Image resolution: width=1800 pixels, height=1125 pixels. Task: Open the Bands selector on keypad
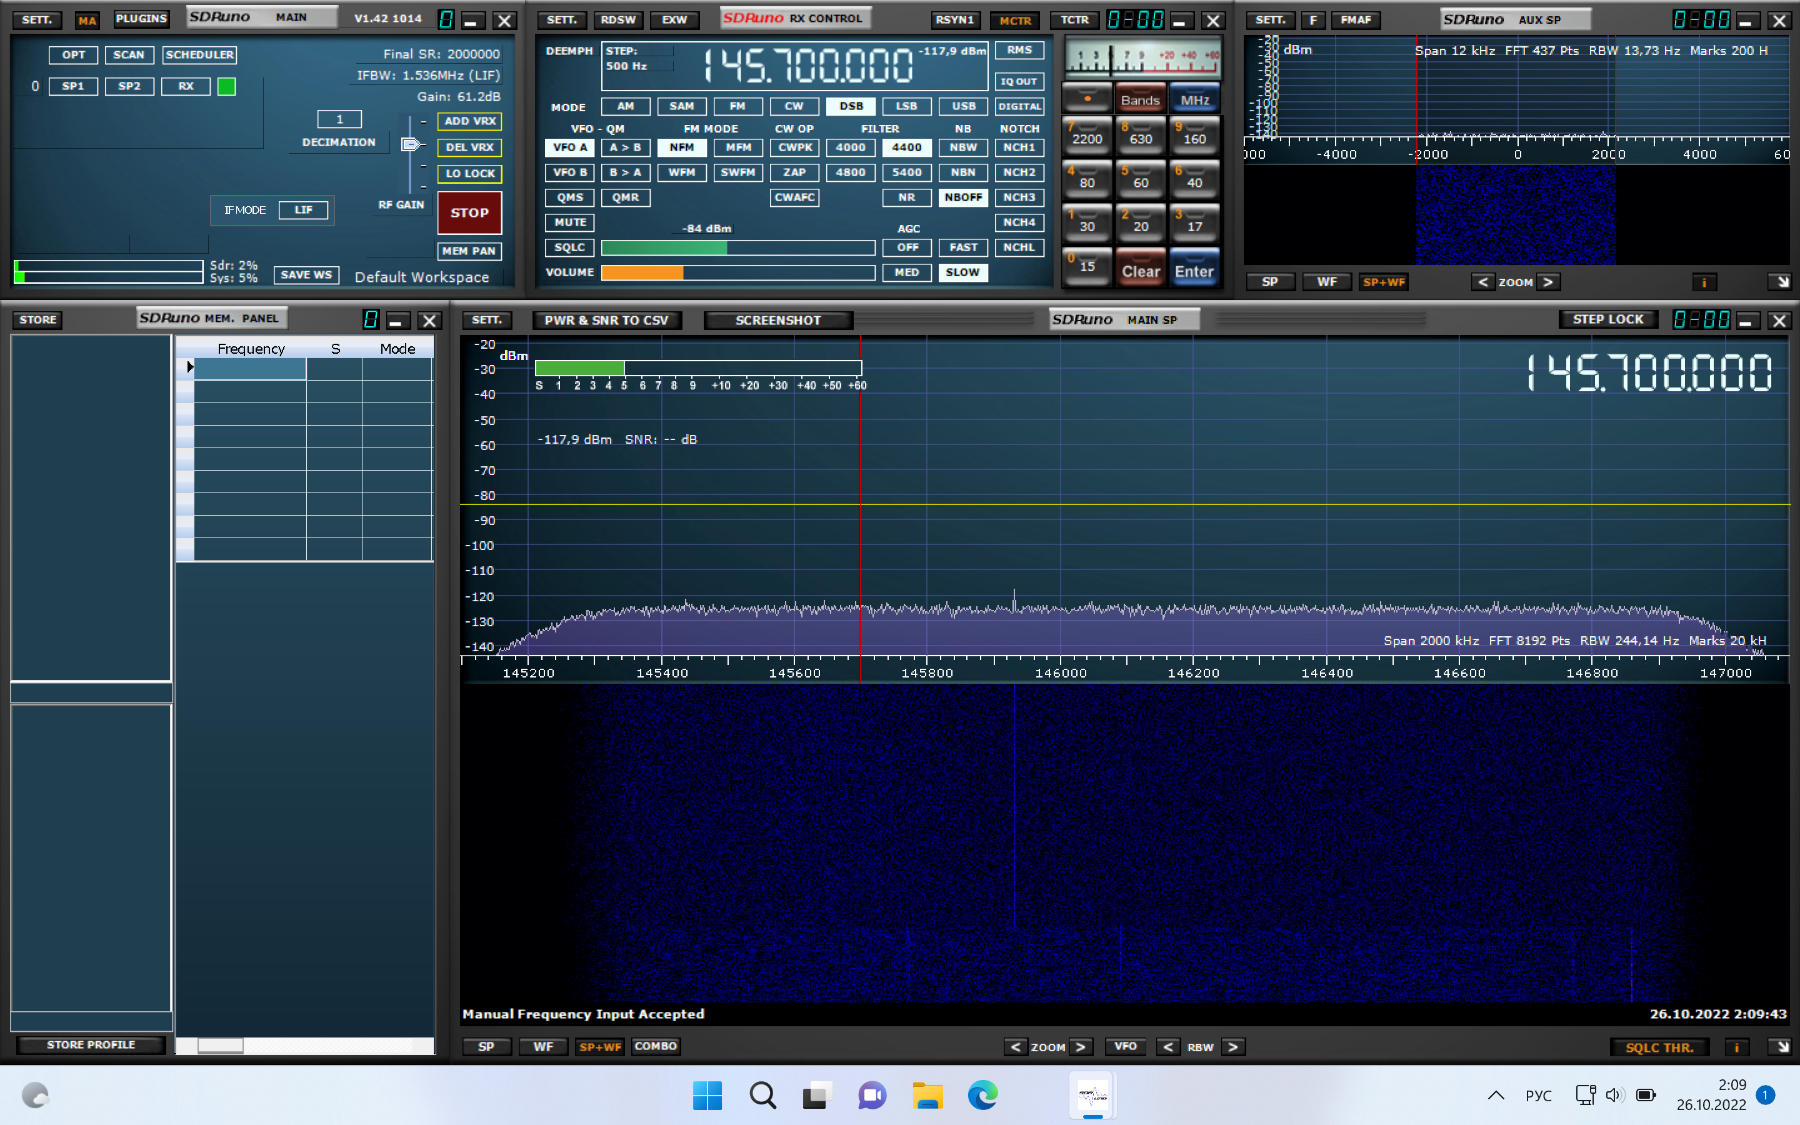pos(1140,100)
